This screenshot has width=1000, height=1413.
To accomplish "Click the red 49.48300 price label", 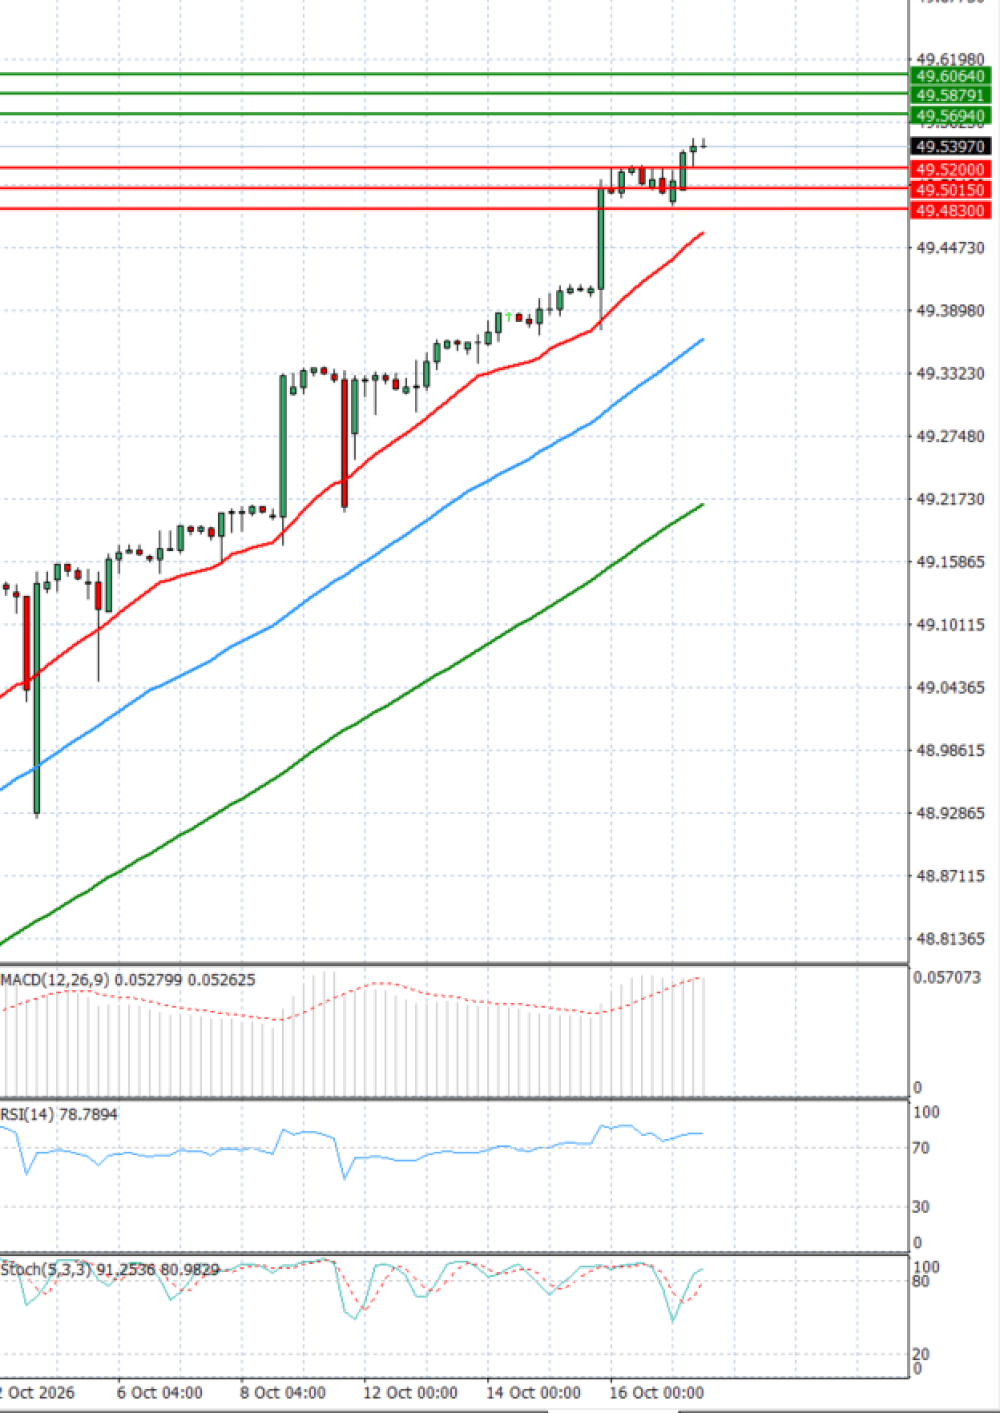I will point(950,211).
